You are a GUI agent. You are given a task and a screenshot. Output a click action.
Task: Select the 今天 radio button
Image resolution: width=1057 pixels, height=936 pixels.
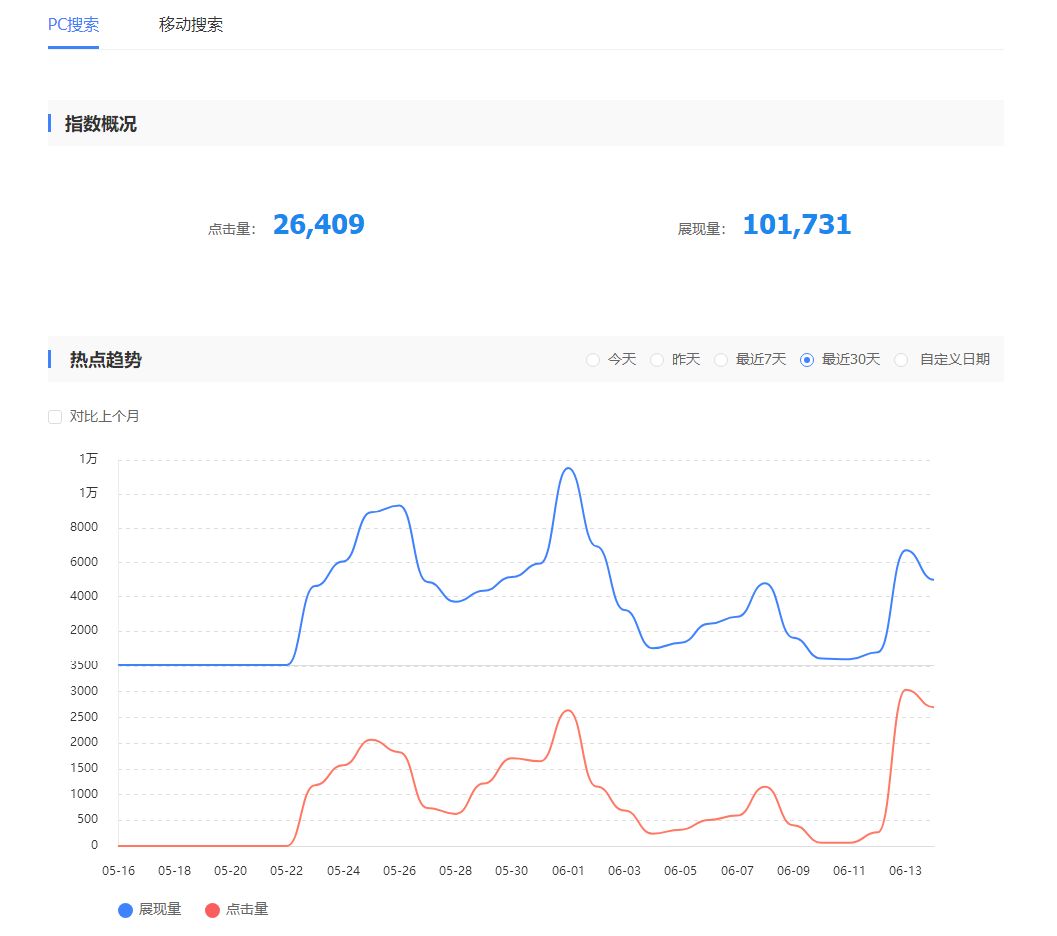click(x=593, y=360)
